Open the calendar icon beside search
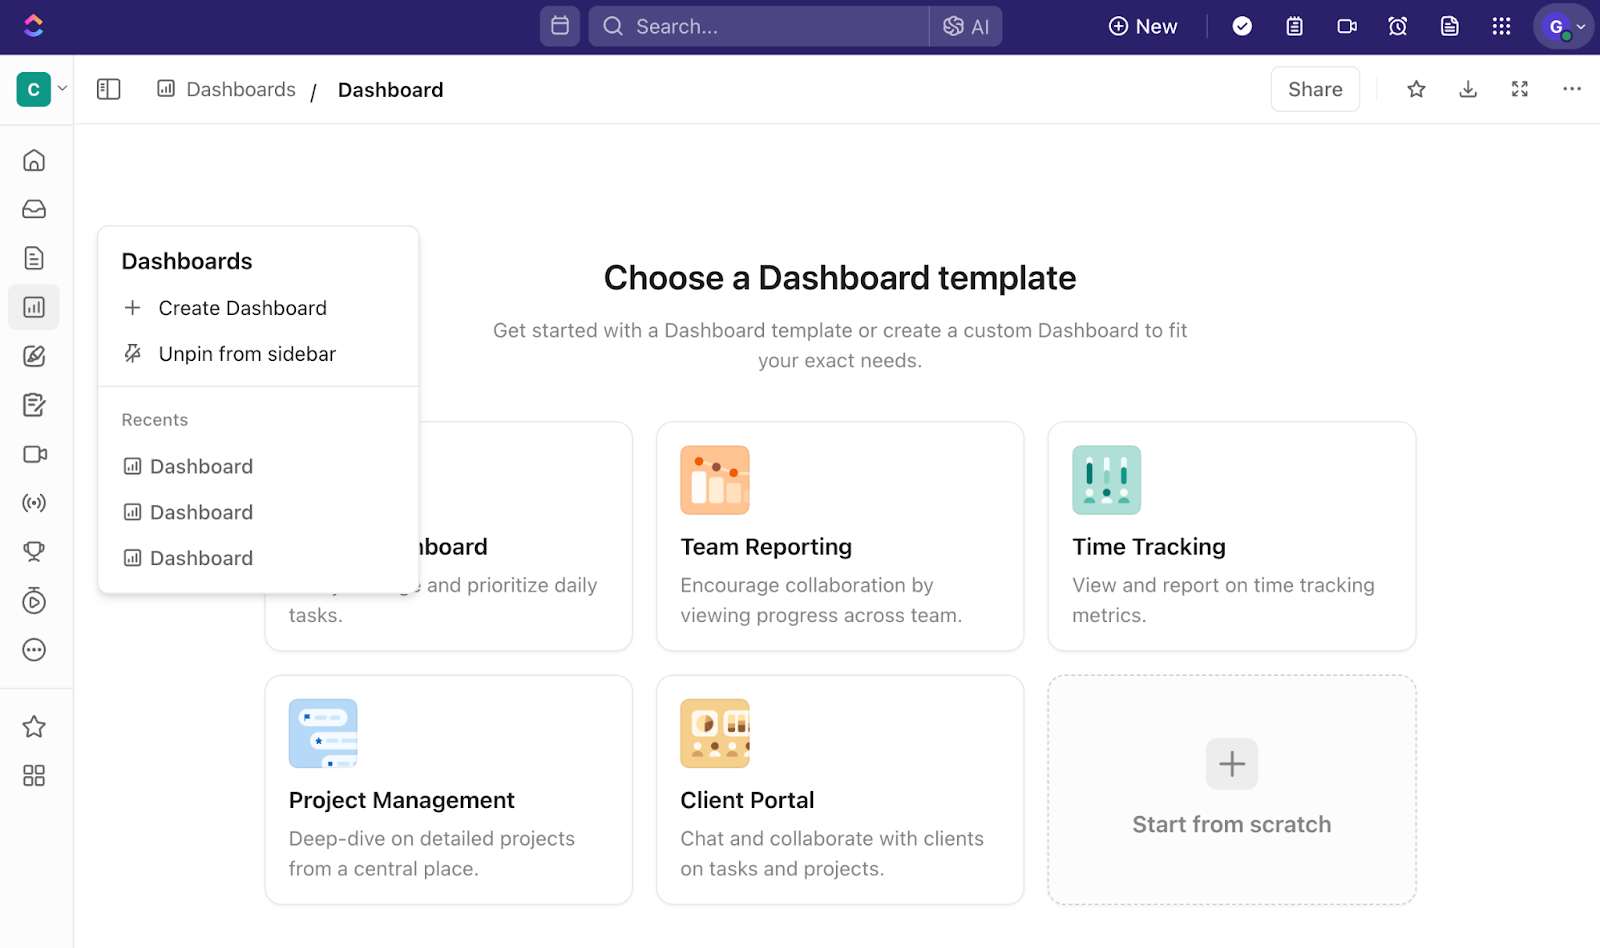This screenshot has width=1600, height=948. (560, 26)
